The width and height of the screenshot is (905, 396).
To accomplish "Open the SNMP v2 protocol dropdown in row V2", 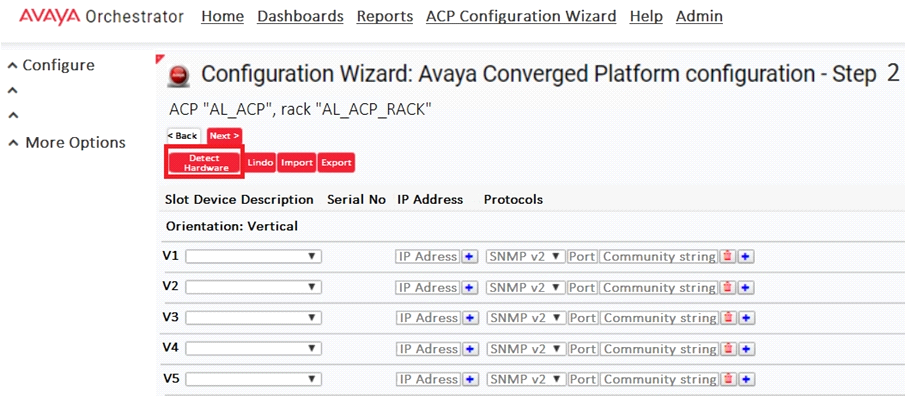I will [x=526, y=287].
